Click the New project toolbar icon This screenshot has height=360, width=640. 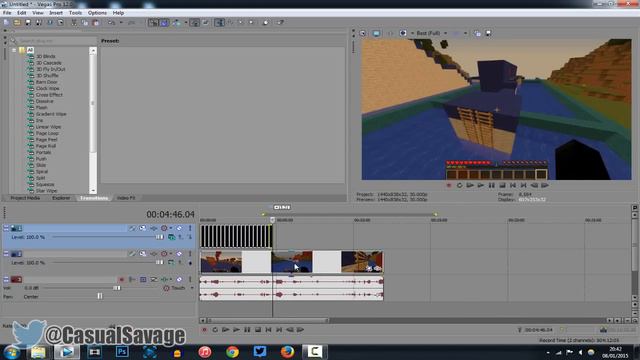[6, 22]
